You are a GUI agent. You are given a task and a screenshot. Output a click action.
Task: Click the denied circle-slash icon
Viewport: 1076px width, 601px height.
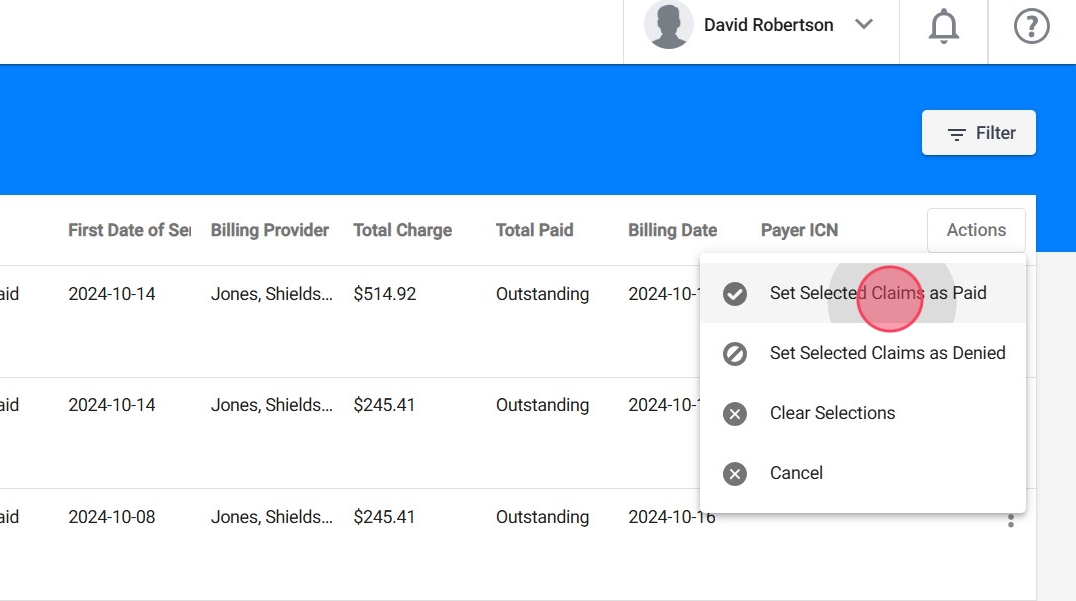pyautogui.click(x=735, y=354)
